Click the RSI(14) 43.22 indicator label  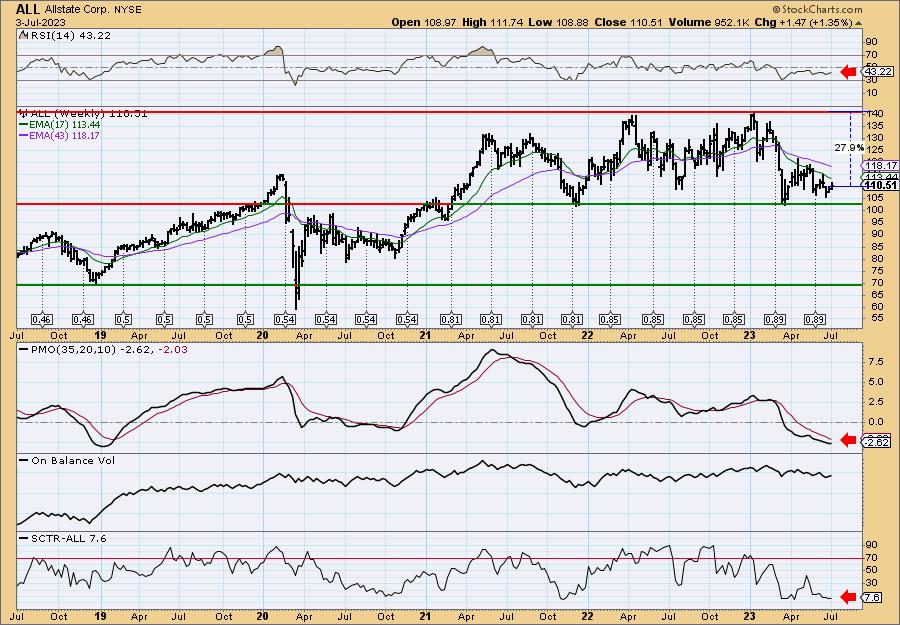[70, 35]
